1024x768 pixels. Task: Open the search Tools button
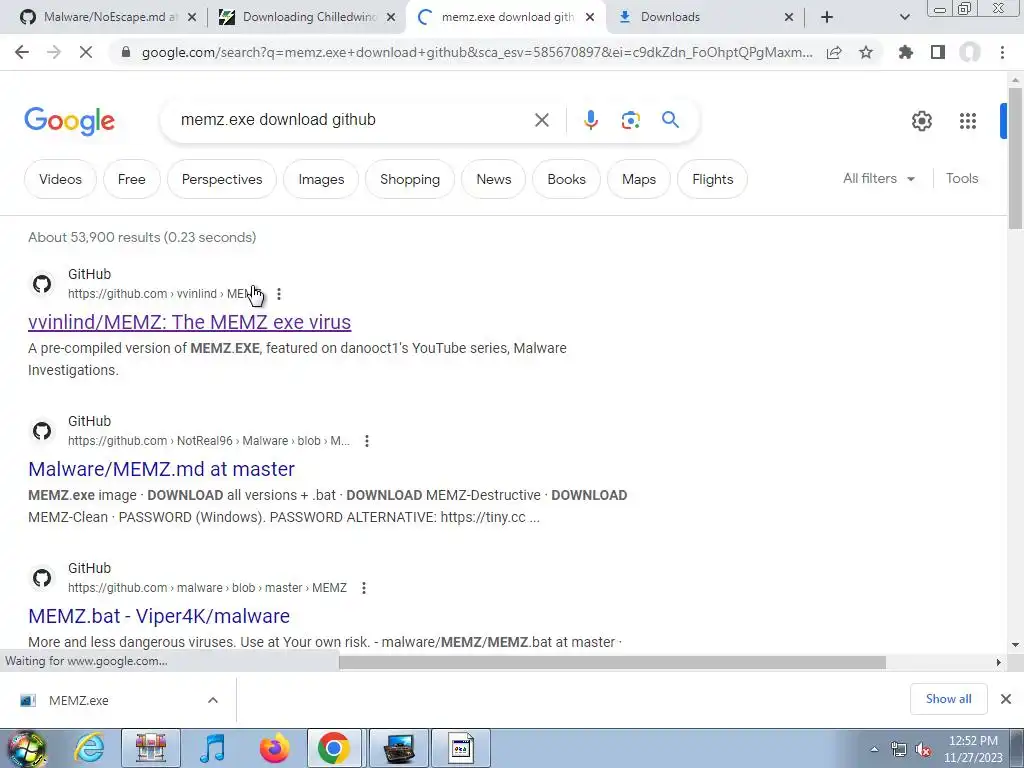pyautogui.click(x=962, y=178)
